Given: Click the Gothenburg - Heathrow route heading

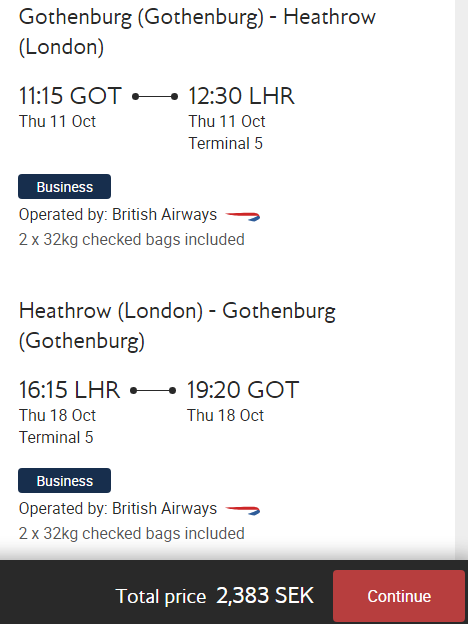Looking at the screenshot, I should (197, 32).
